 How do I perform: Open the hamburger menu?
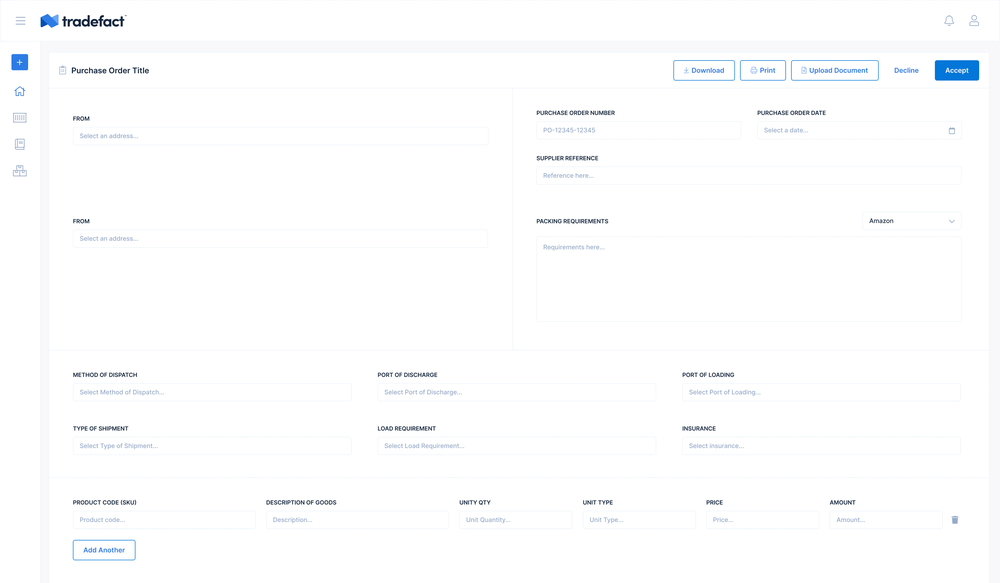20,21
